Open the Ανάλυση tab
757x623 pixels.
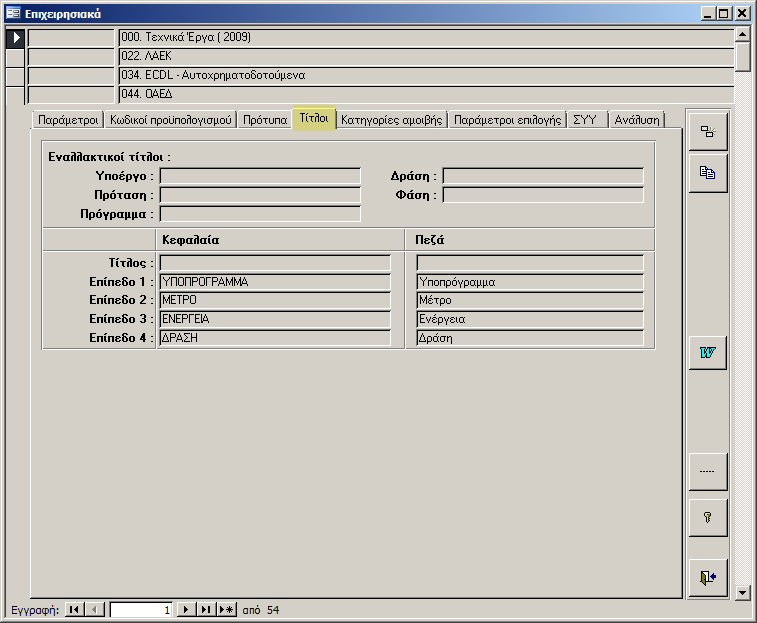click(x=637, y=120)
